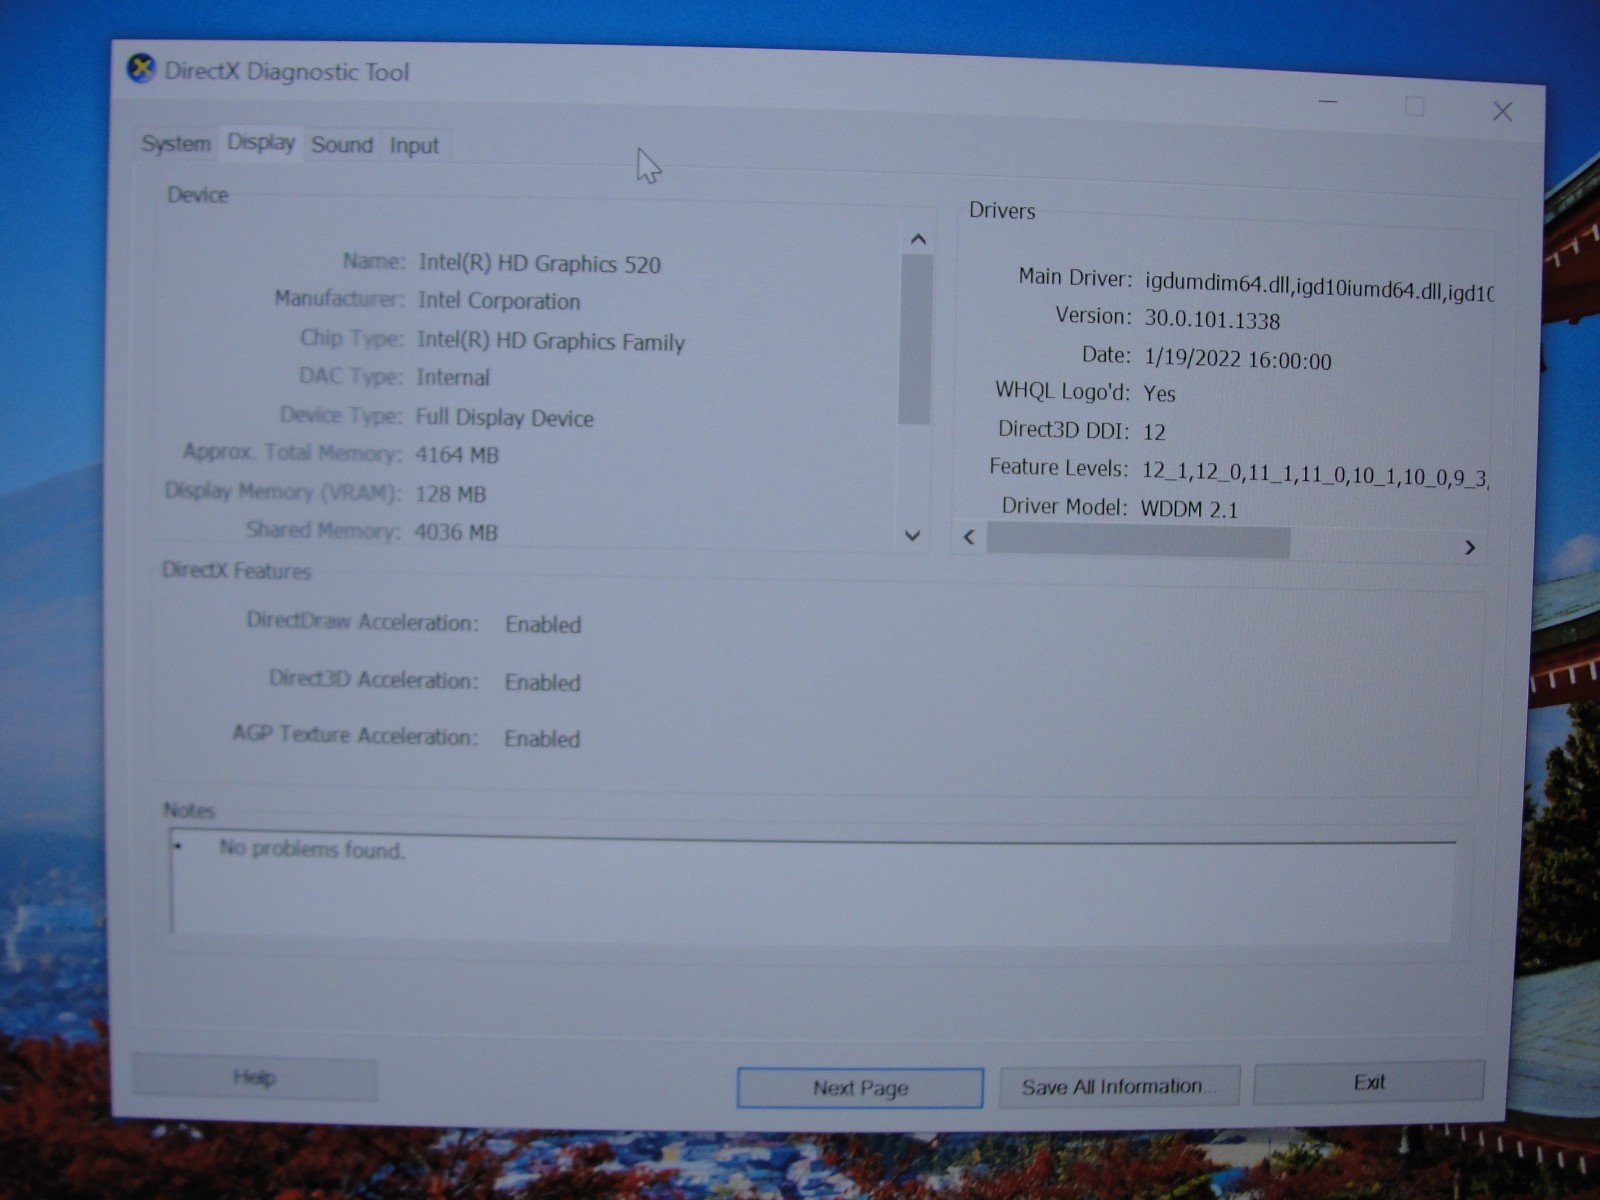Click the Notes text box
Image resolution: width=1600 pixels, height=1200 pixels.
coord(812,885)
